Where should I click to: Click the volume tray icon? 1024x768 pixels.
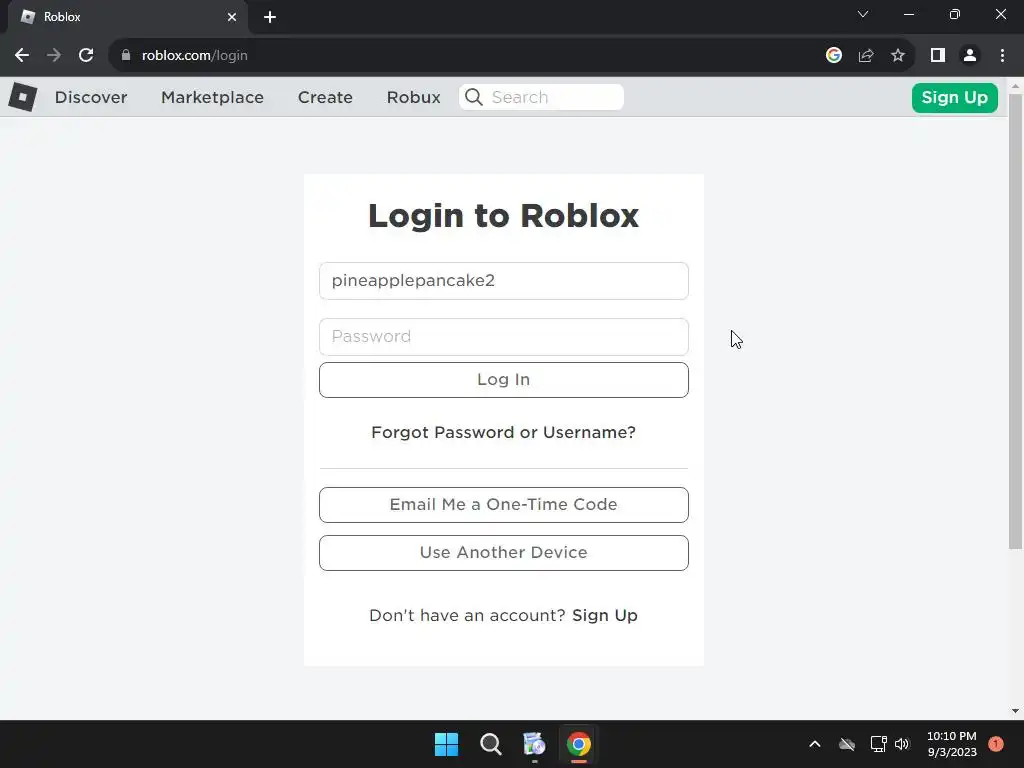[x=903, y=744]
